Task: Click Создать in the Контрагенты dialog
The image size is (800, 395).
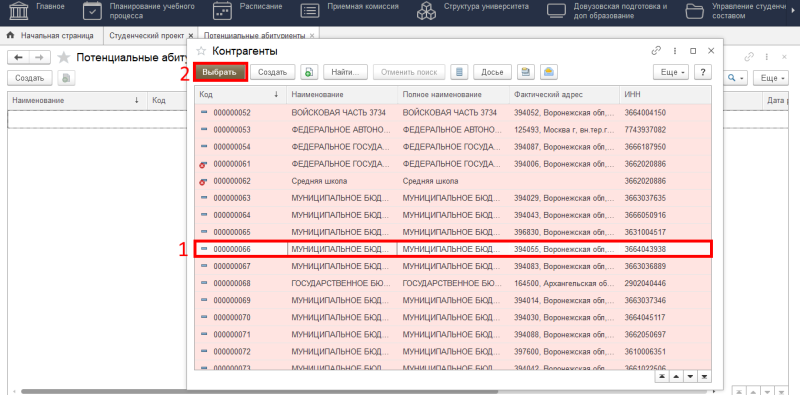Action: [272, 72]
